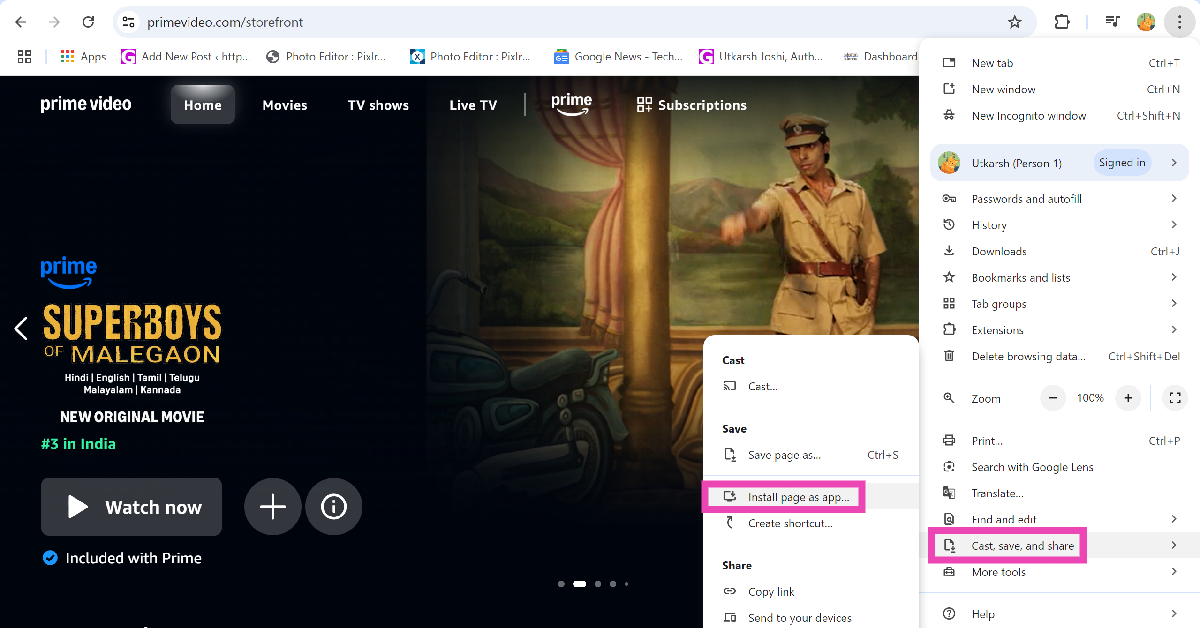
Task: Enter fullscreen using the zoom fullscreen icon
Action: click(x=1175, y=398)
